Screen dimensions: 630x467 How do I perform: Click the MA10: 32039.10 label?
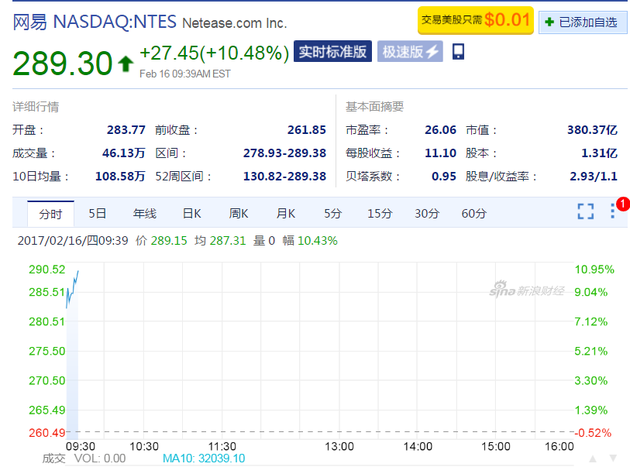coord(204,459)
